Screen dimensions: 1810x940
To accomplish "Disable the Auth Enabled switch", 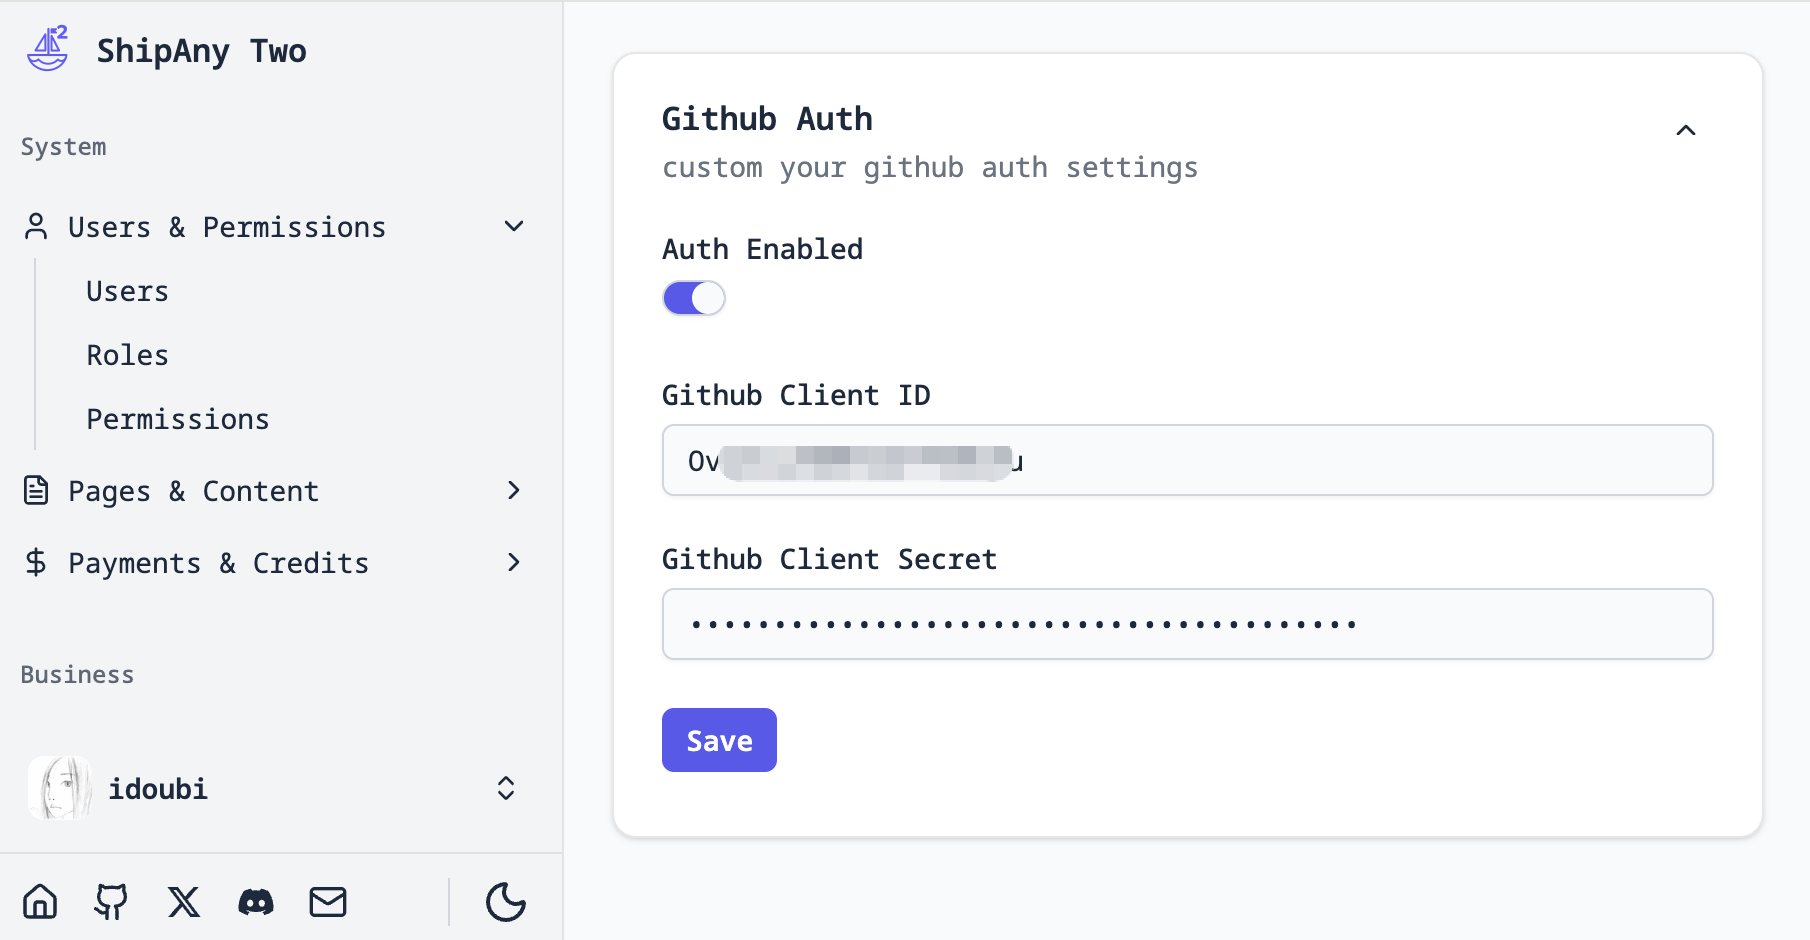I will 694,298.
